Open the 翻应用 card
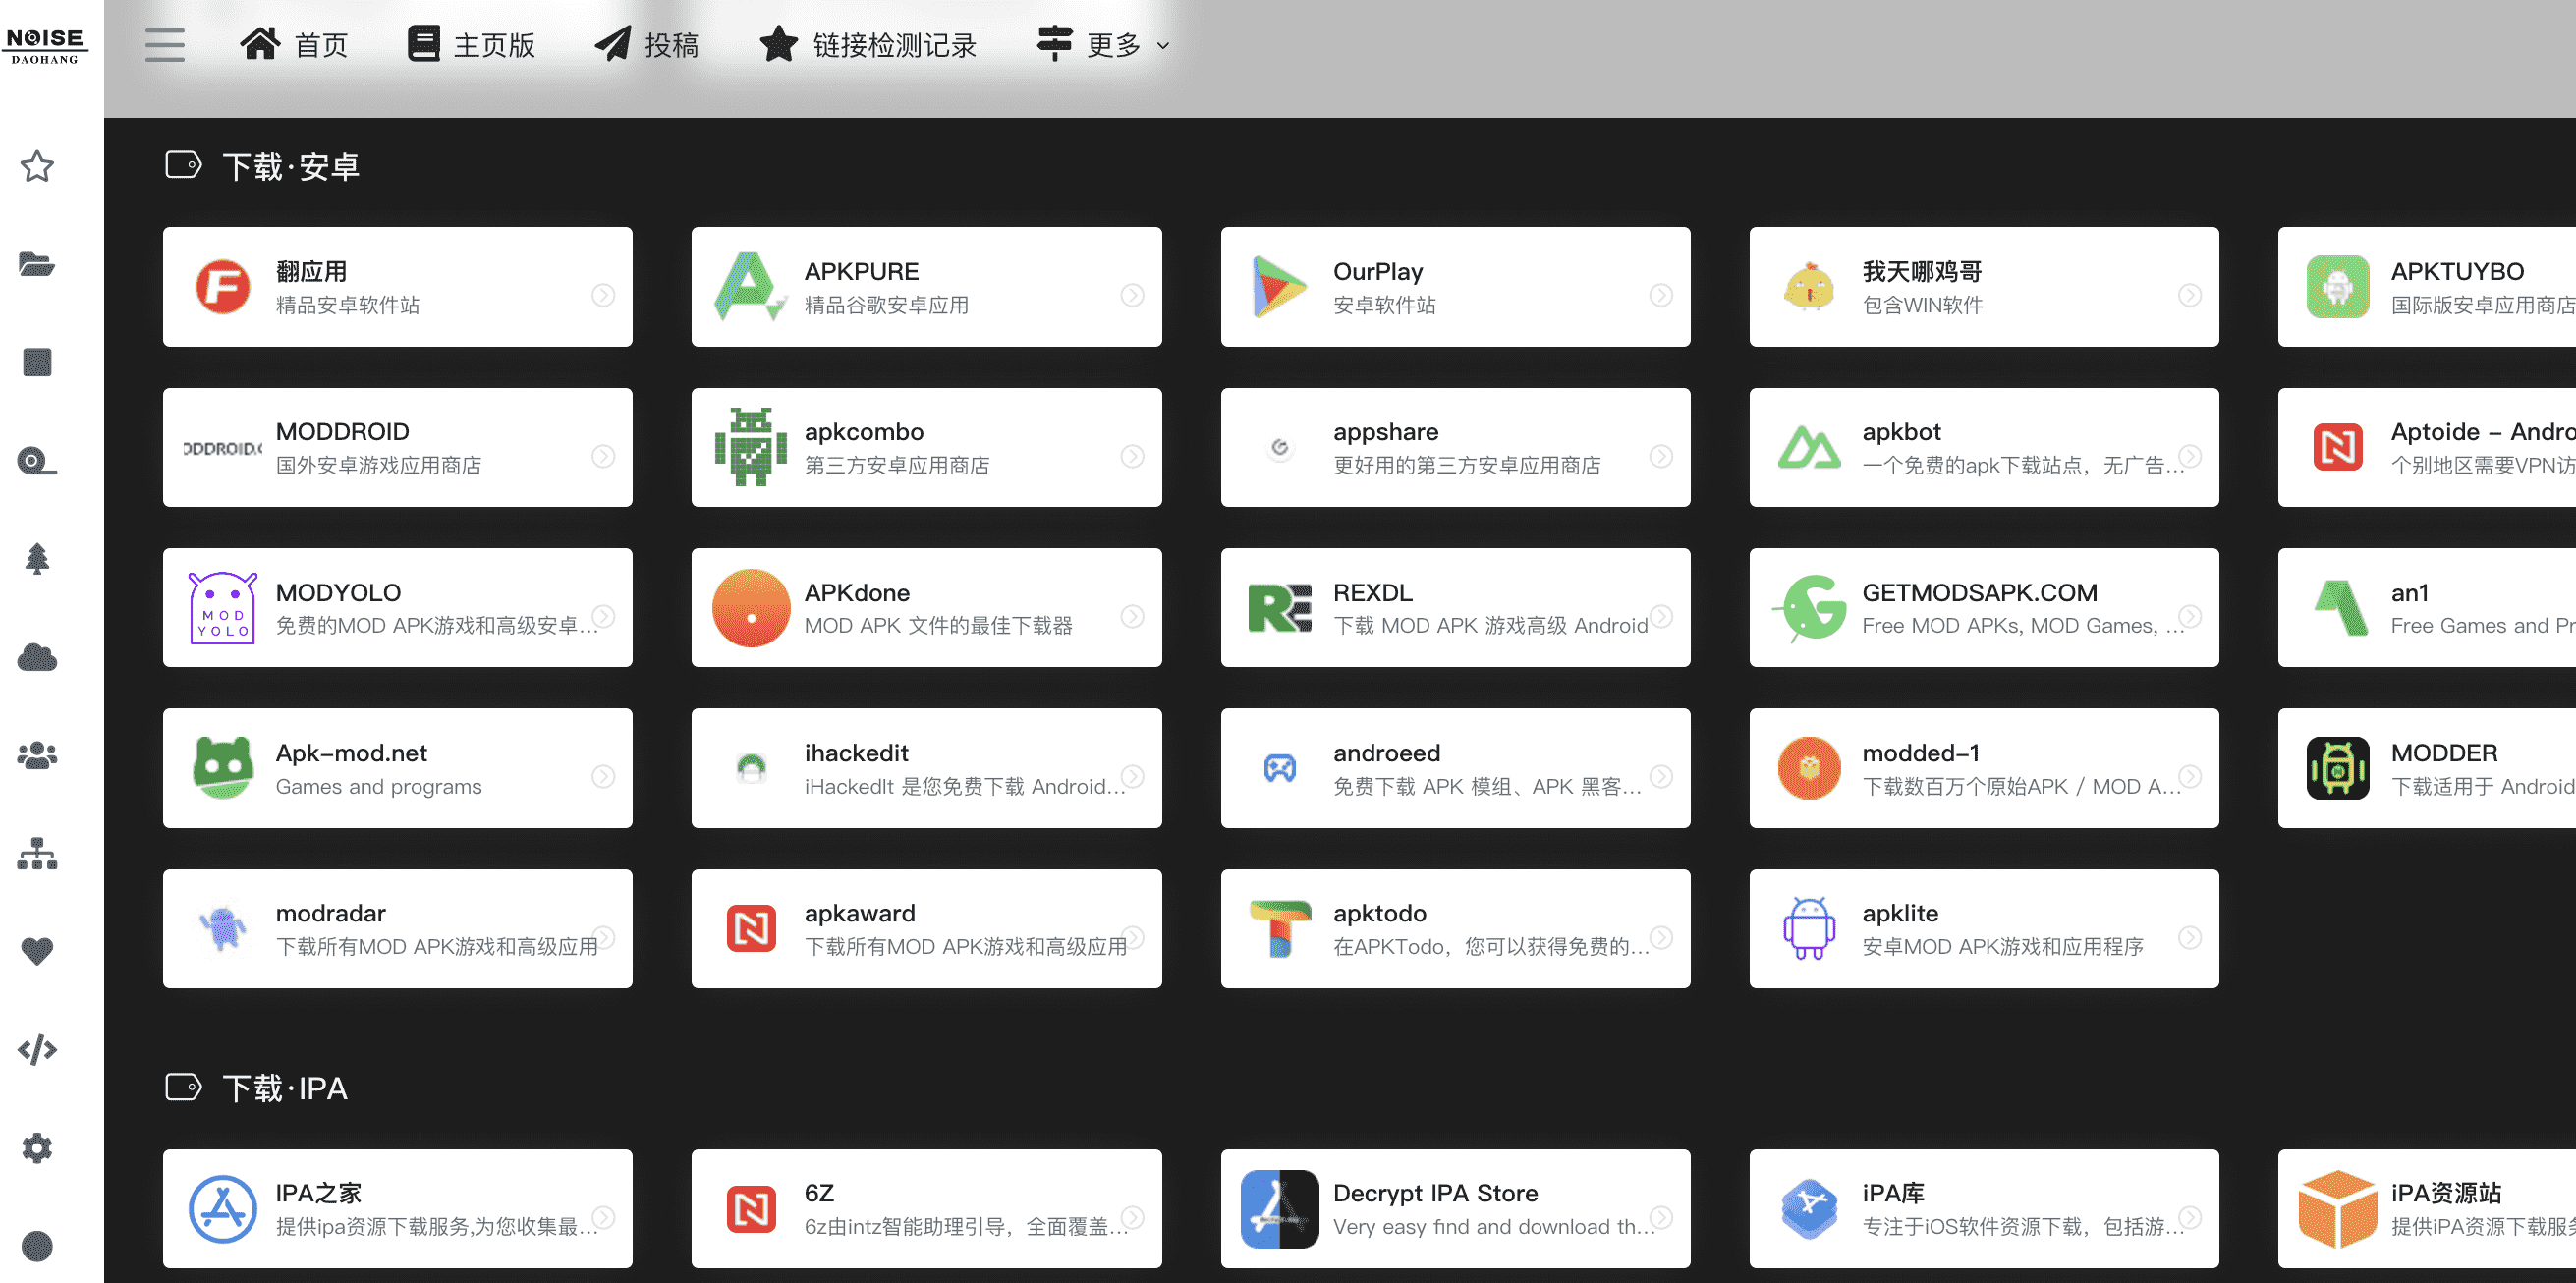The image size is (2576, 1283). (397, 287)
